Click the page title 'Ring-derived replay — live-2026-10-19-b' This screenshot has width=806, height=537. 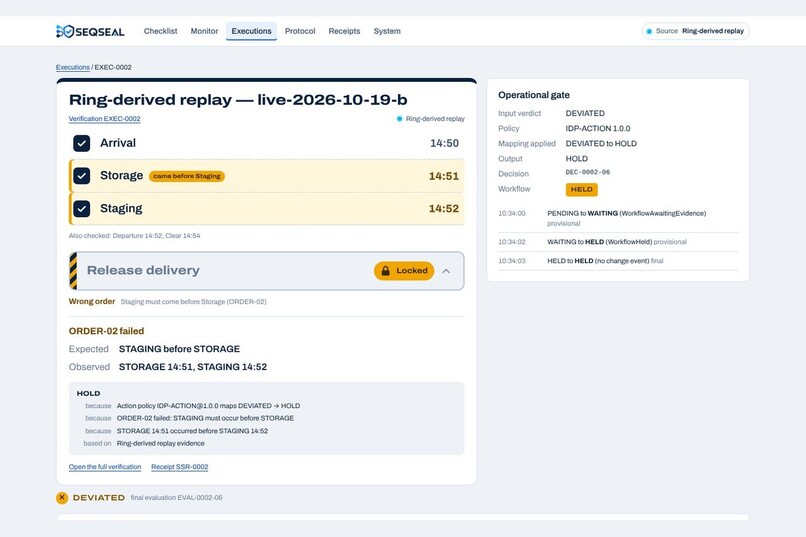238,100
